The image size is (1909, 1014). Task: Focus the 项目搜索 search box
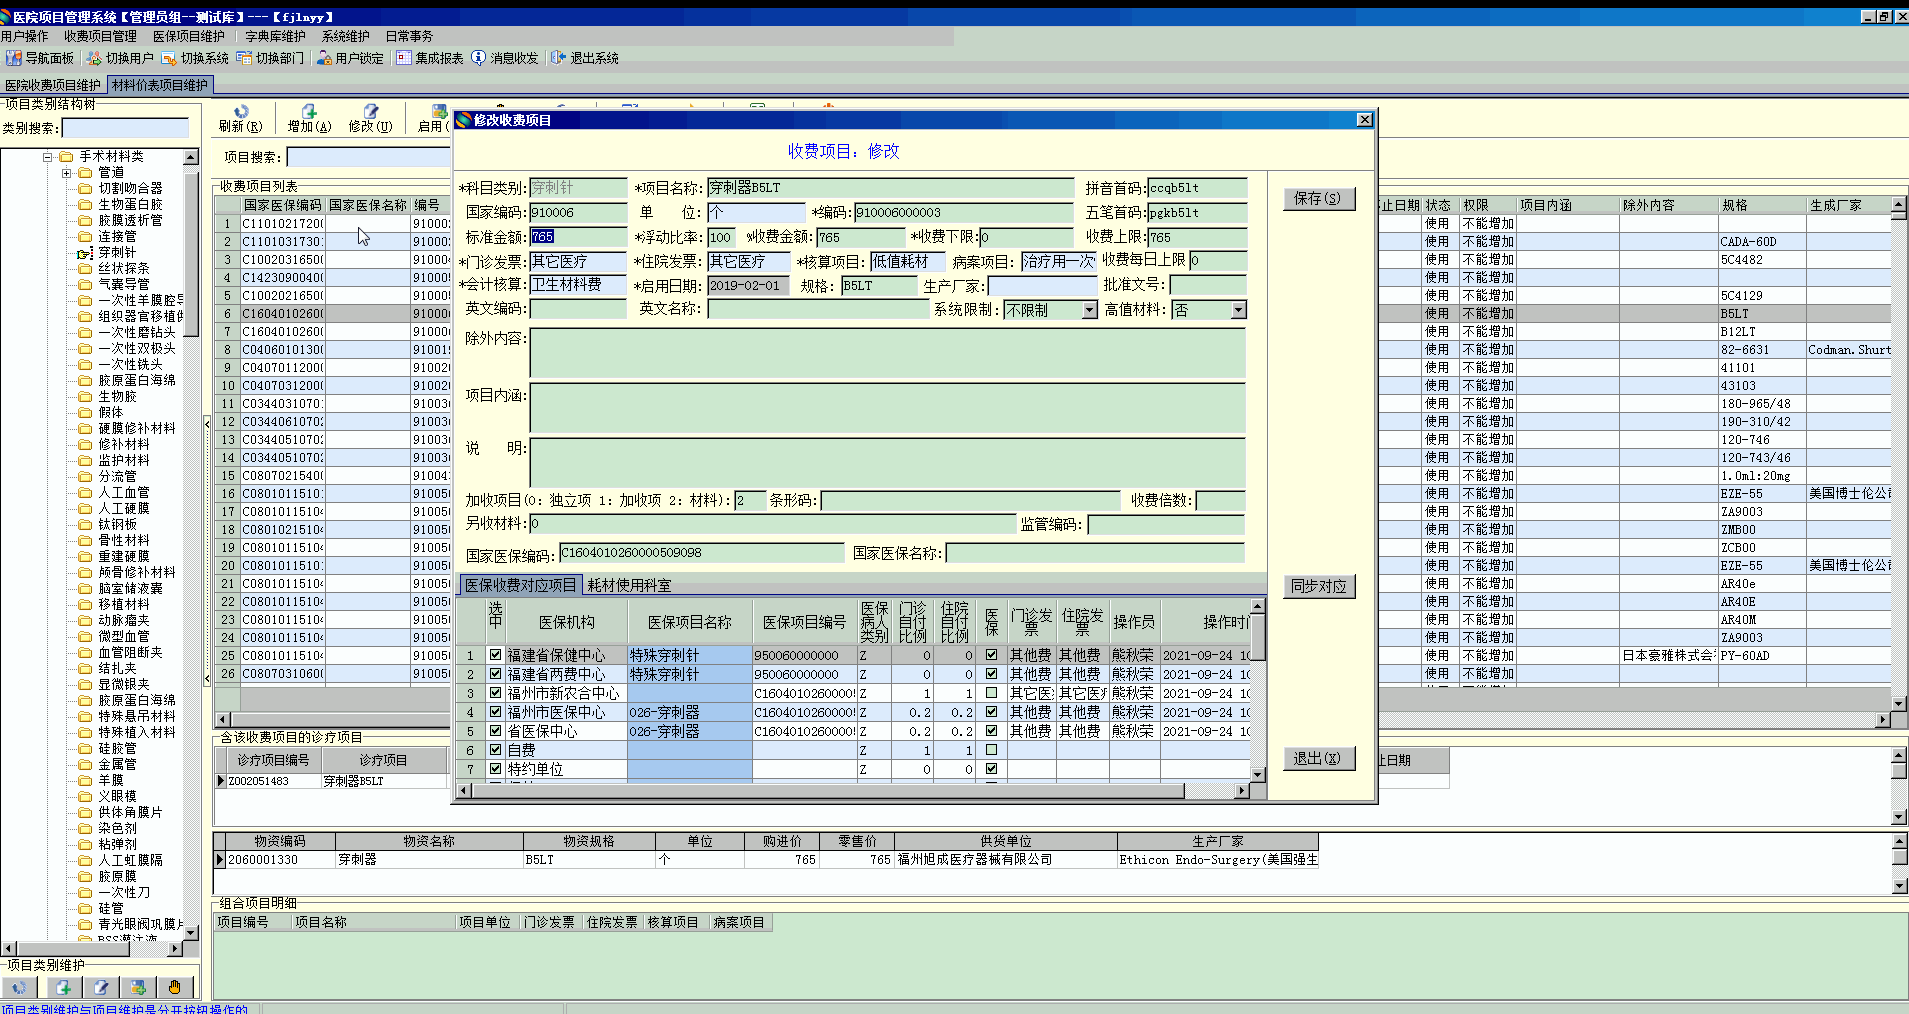tap(368, 157)
